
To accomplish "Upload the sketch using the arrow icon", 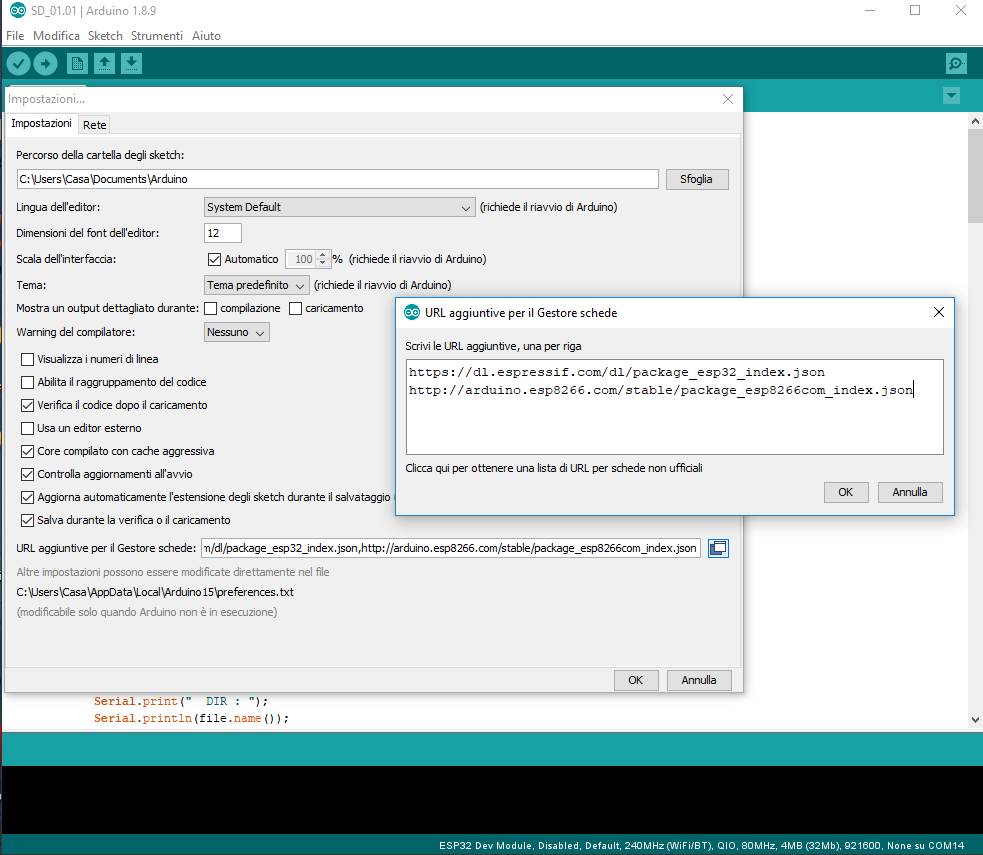I will click(46, 63).
